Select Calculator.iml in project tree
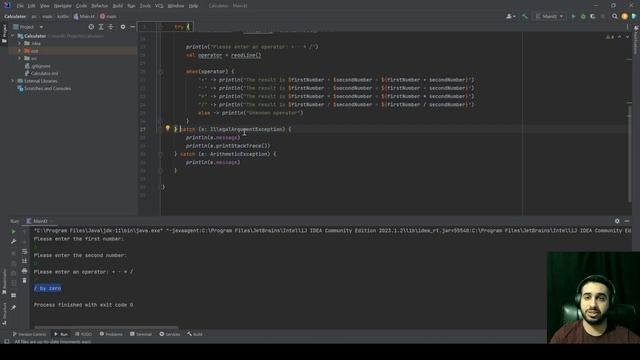The height and width of the screenshot is (360, 640). pos(42,73)
